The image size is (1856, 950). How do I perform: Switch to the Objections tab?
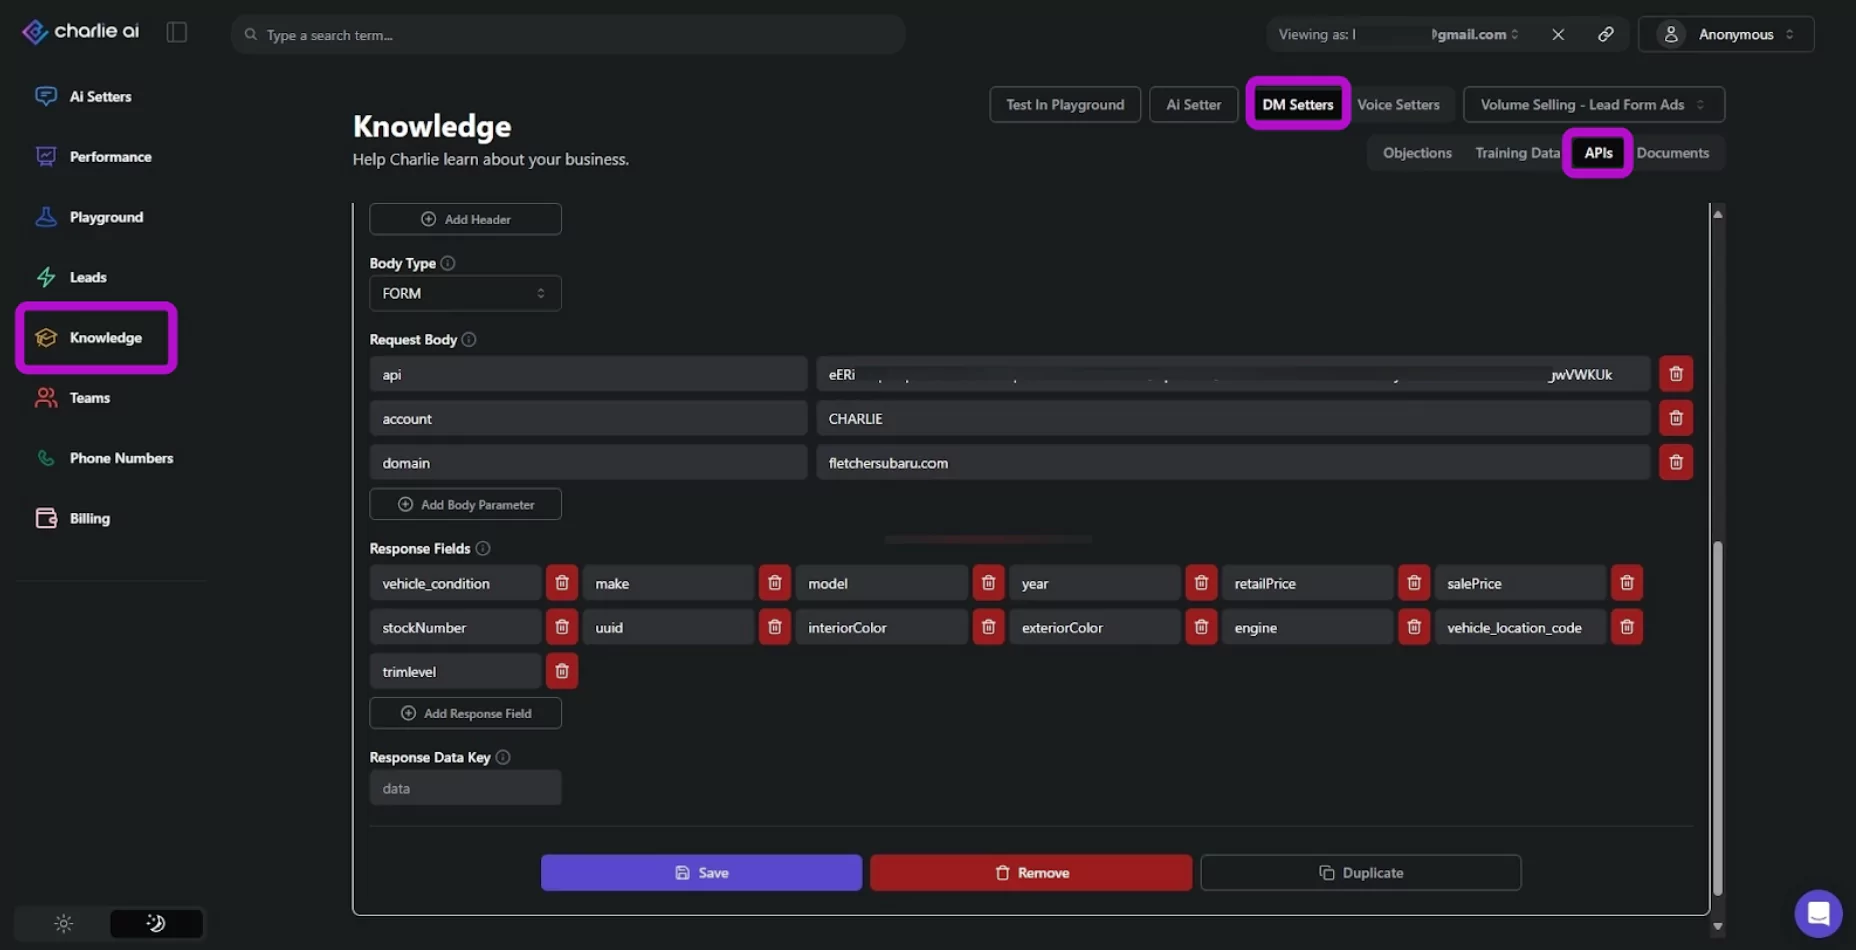click(1417, 153)
